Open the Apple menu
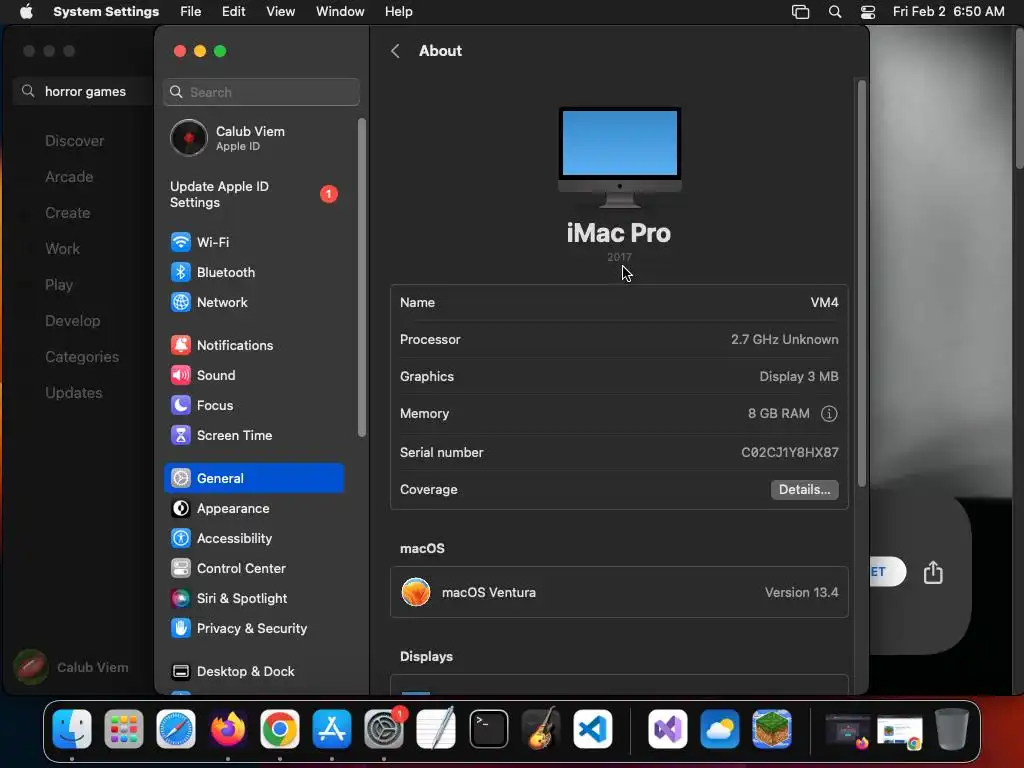The height and width of the screenshot is (768, 1024). click(x=26, y=12)
